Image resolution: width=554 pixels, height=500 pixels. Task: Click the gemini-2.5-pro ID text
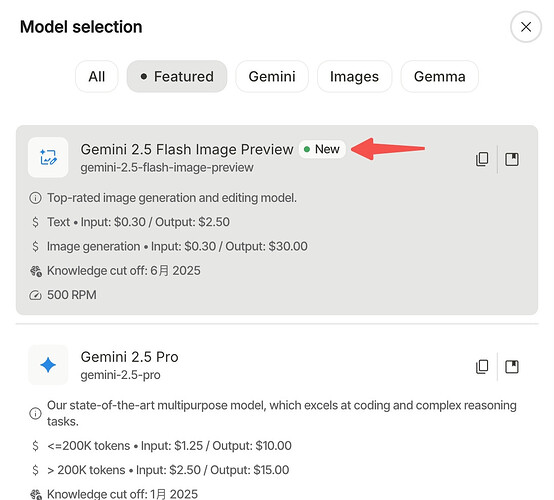(120, 375)
